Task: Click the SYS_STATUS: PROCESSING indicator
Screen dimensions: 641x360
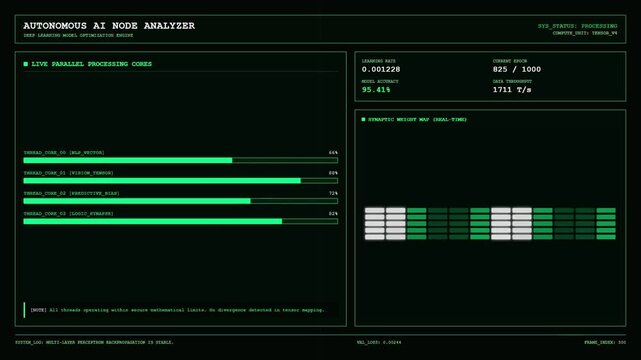Action: click(577, 26)
